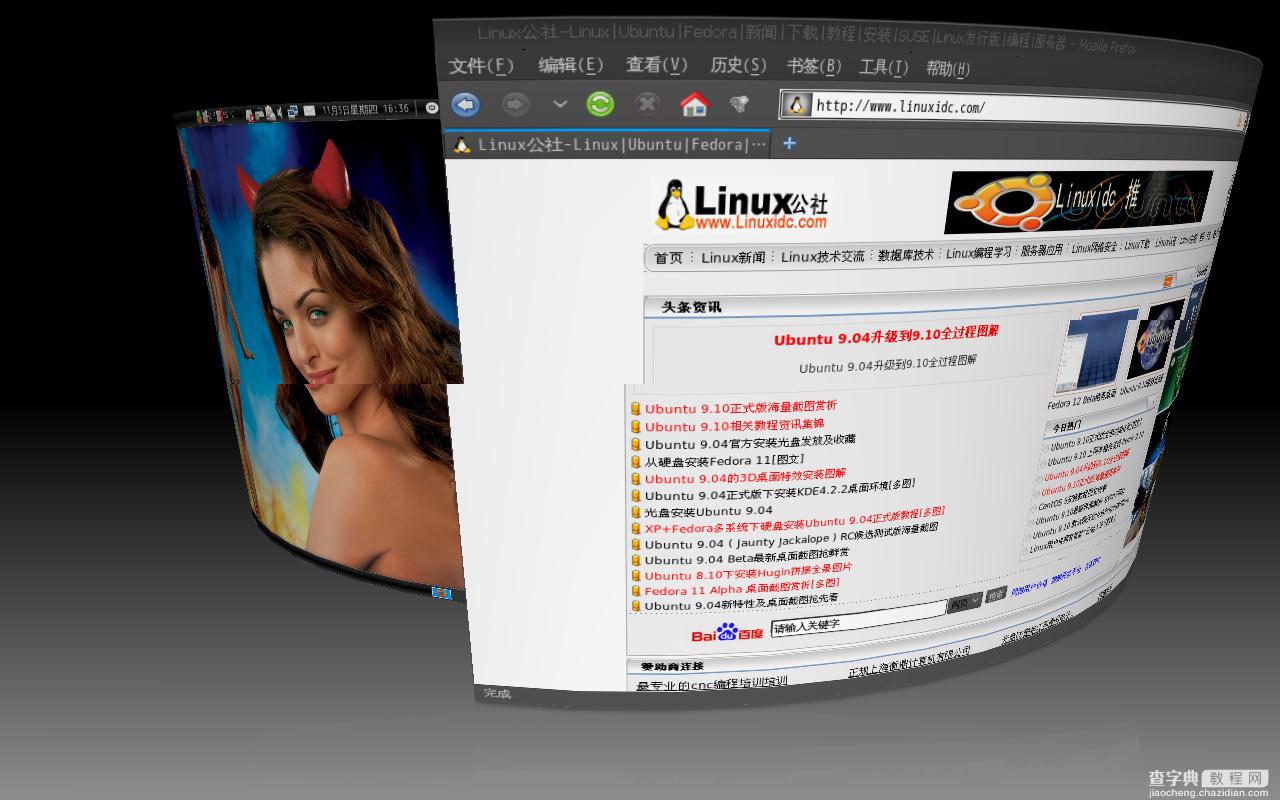Open link 从硬盘安装Fedora 11[图文]
Viewport: 1280px width, 800px height.
725,460
